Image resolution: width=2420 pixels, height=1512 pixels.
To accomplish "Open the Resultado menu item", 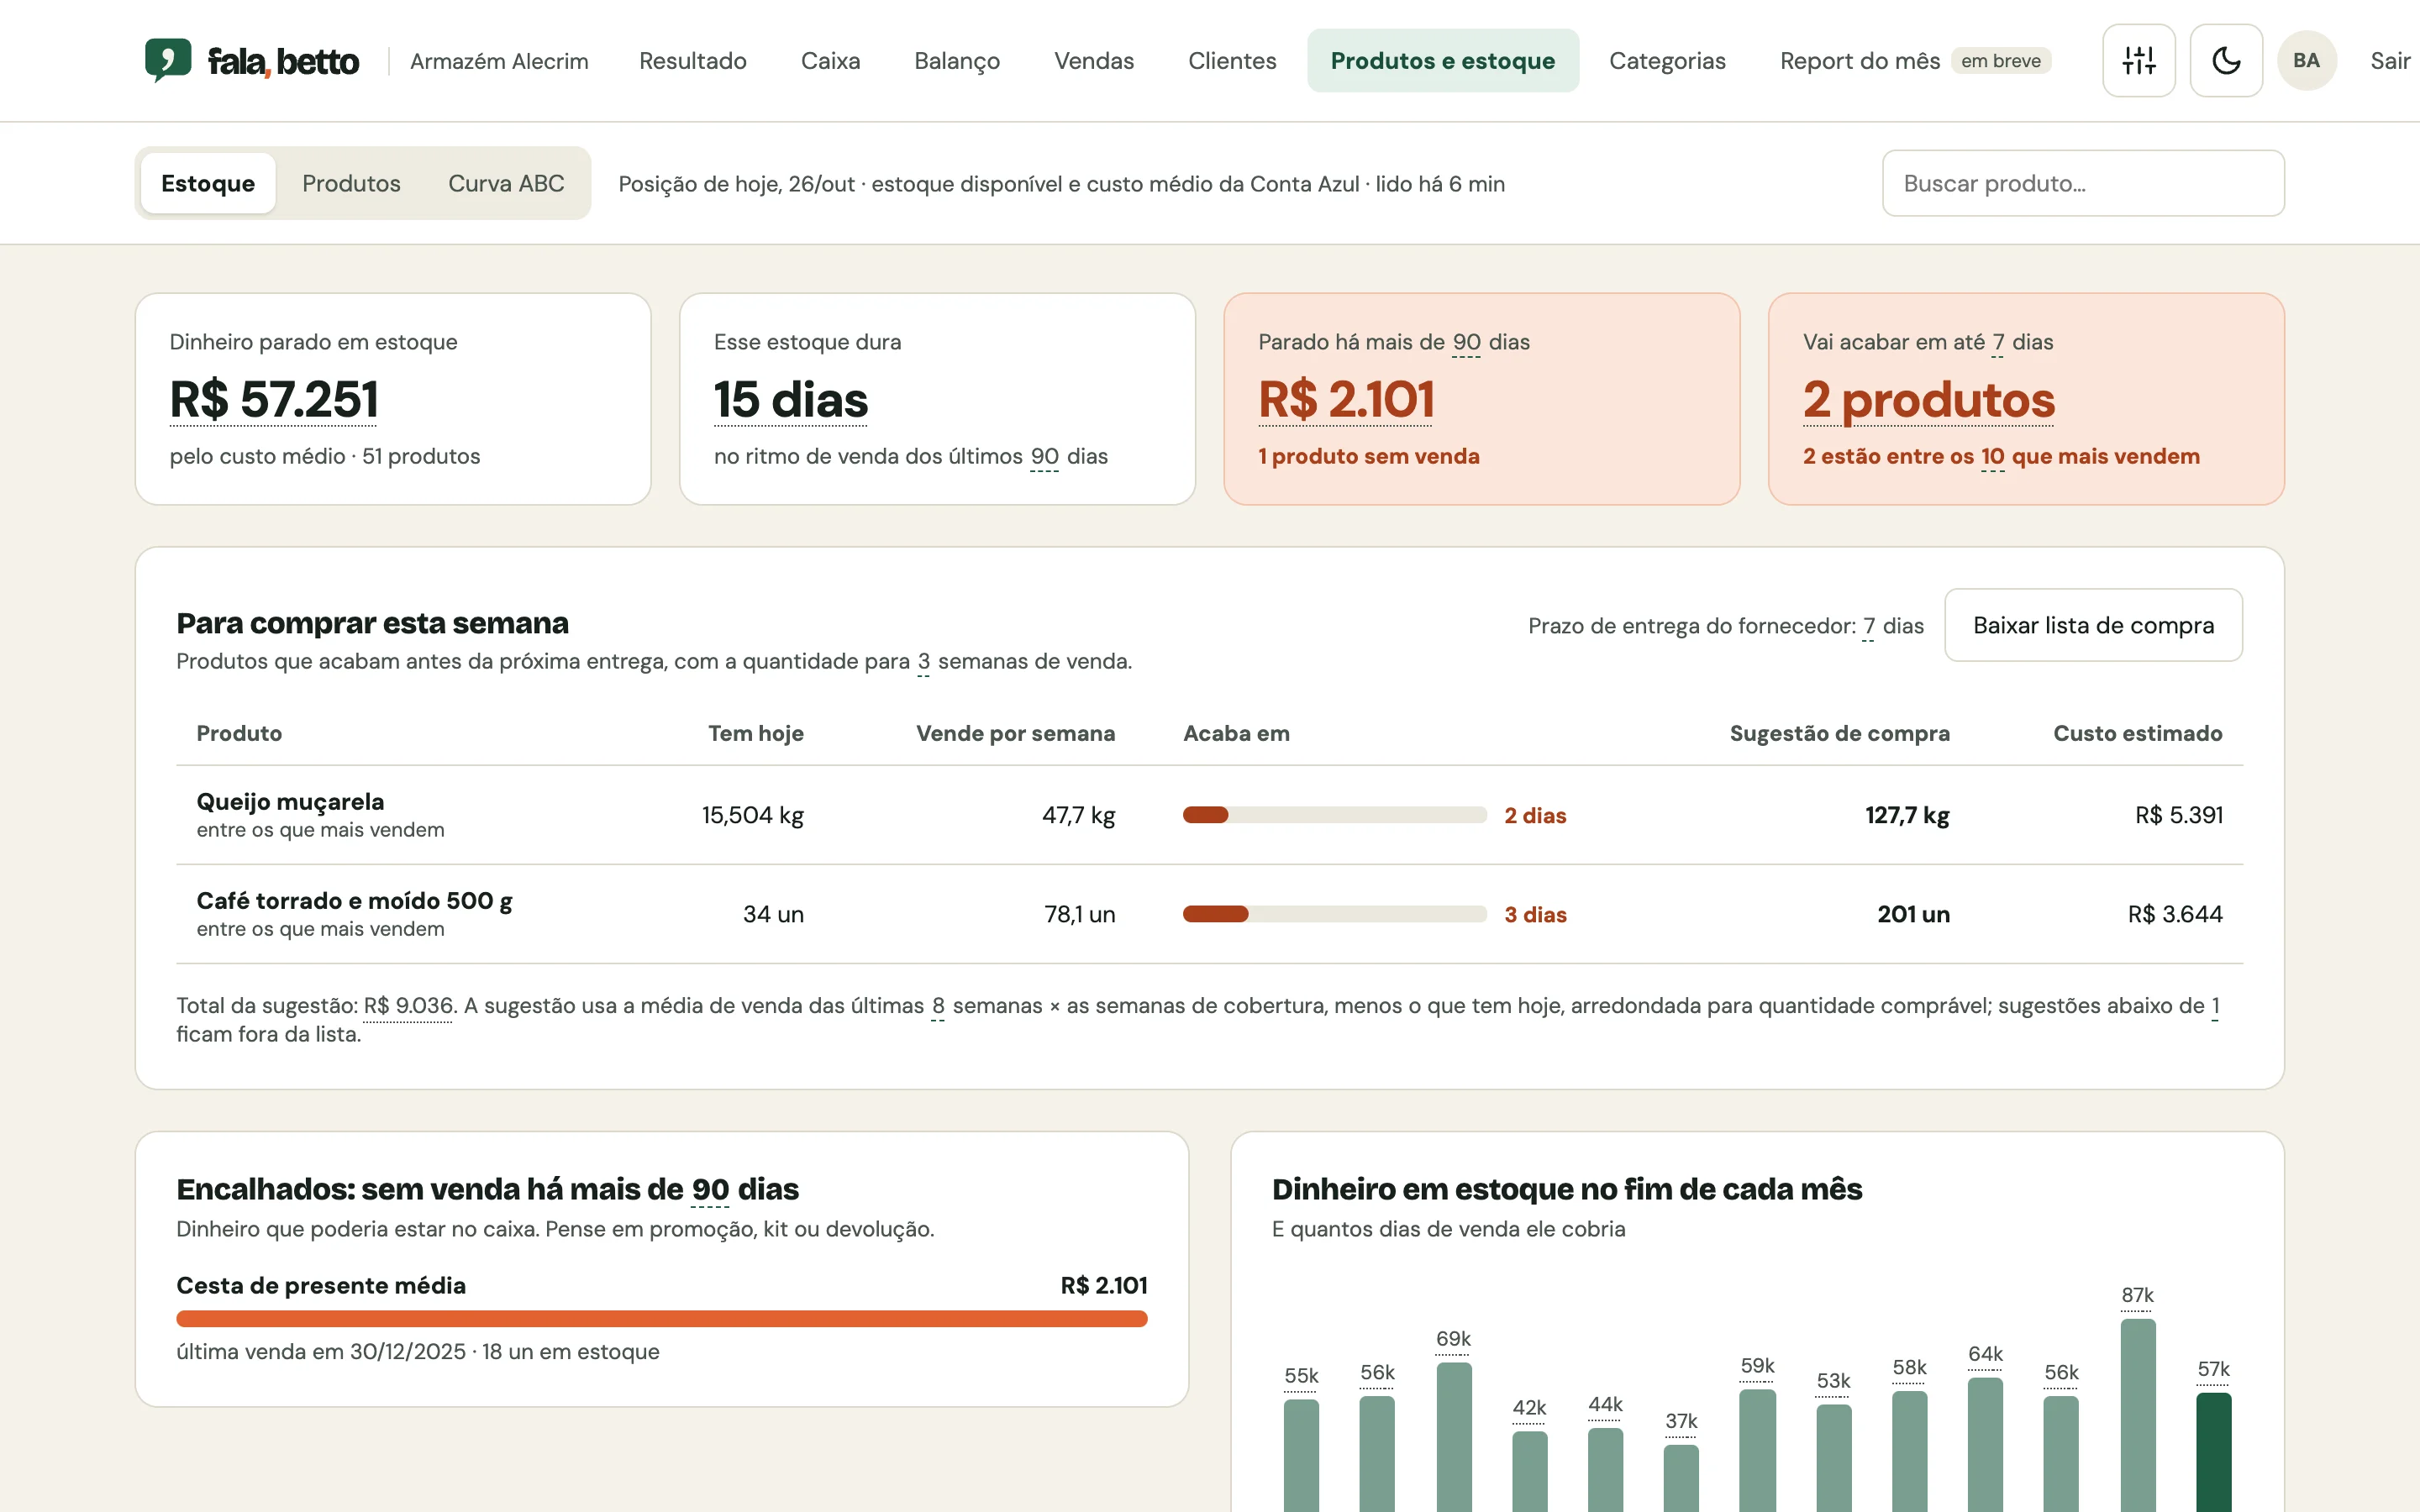I will point(693,61).
